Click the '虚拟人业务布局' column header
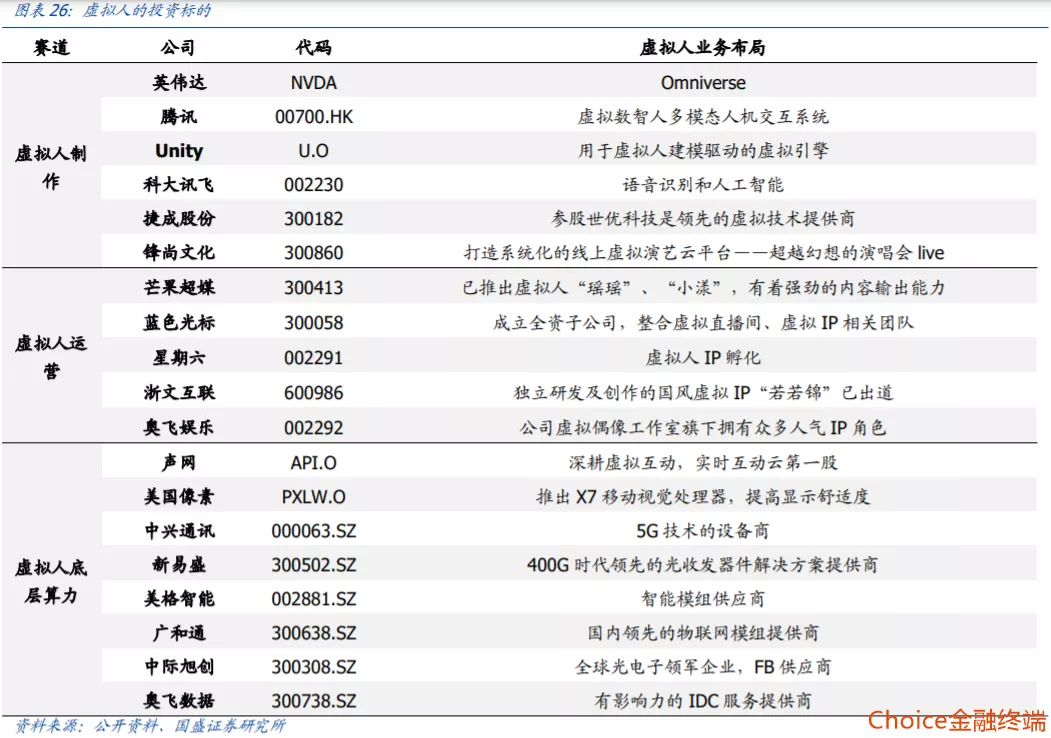The width and height of the screenshot is (1051, 738). click(702, 48)
